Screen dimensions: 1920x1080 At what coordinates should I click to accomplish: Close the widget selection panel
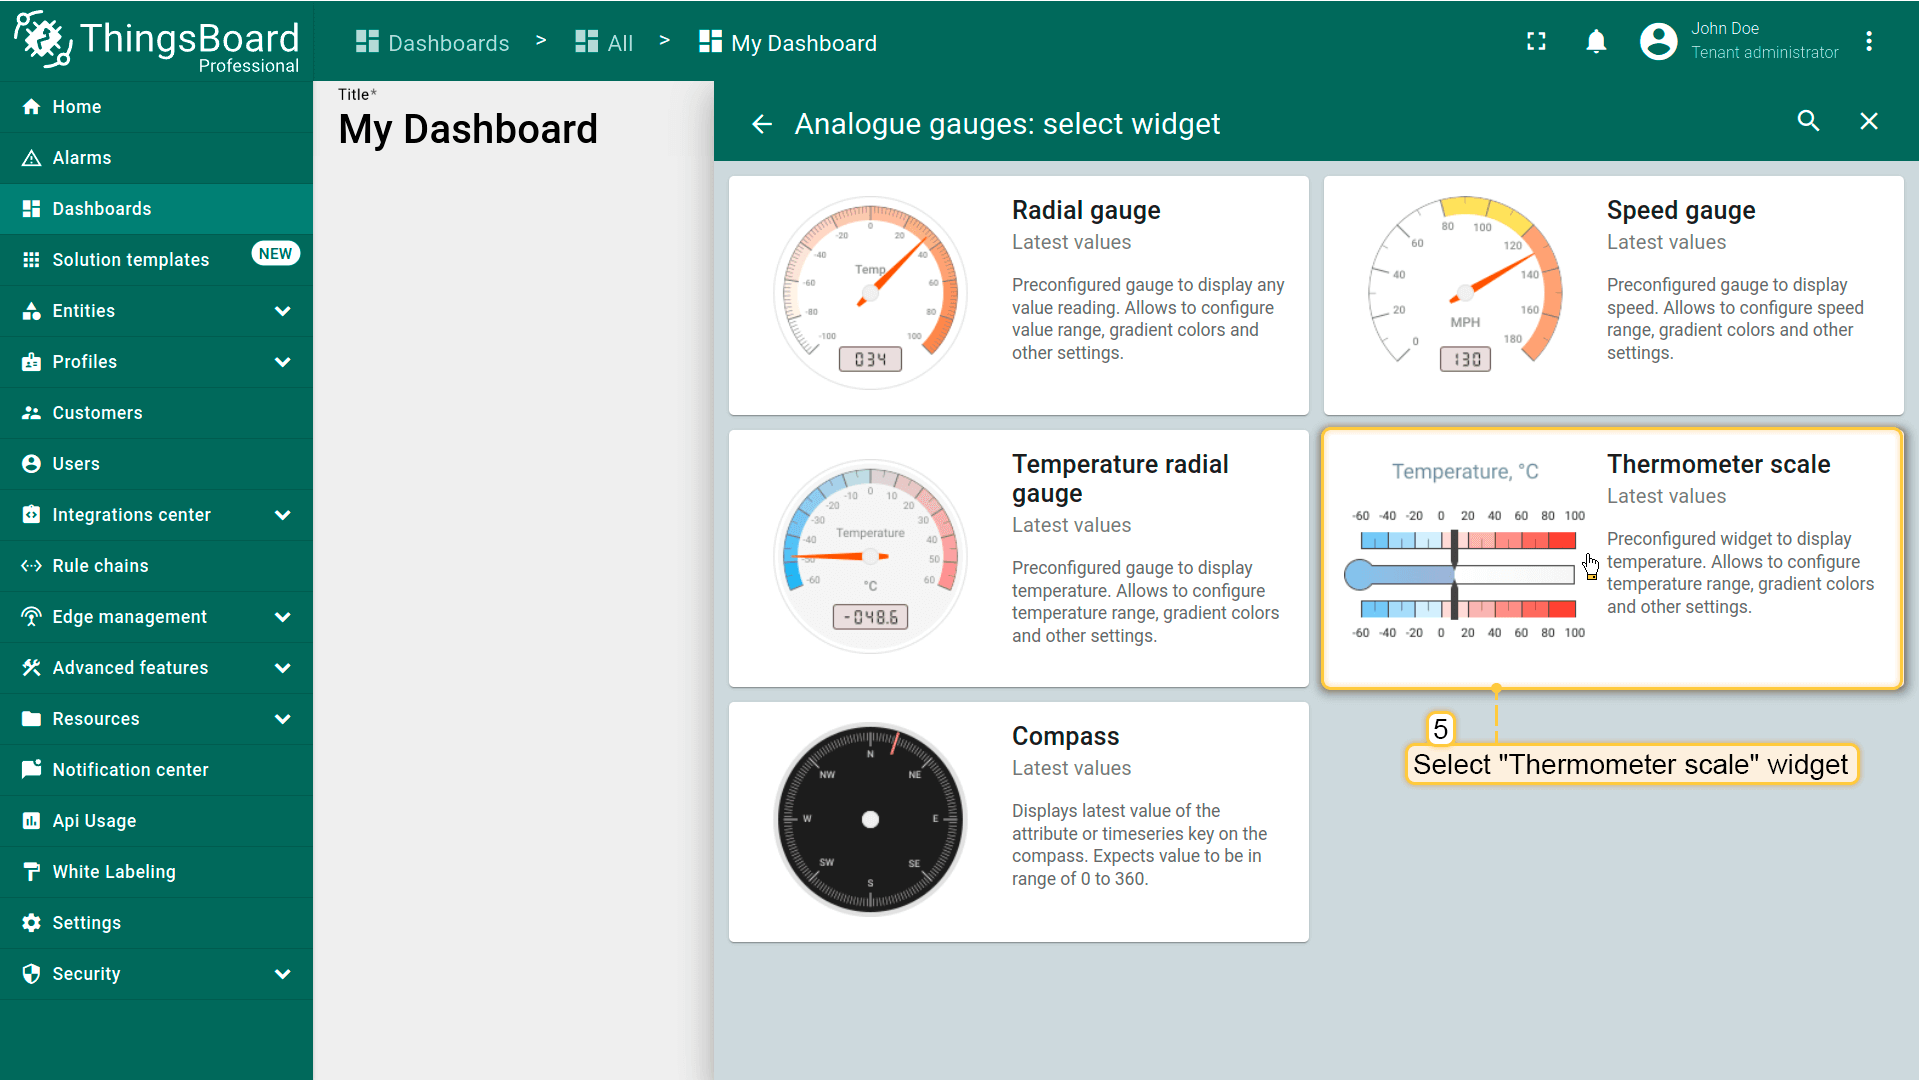[x=1868, y=122]
